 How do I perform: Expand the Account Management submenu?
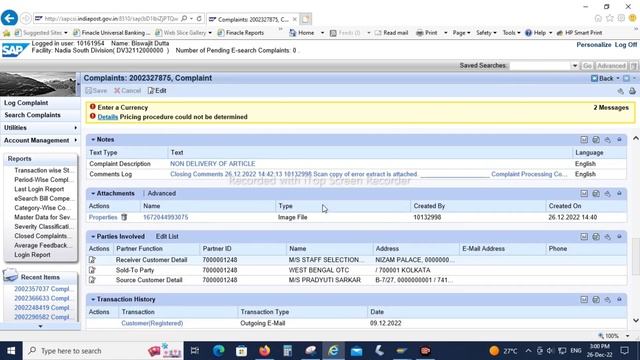pyautogui.click(x=76, y=140)
